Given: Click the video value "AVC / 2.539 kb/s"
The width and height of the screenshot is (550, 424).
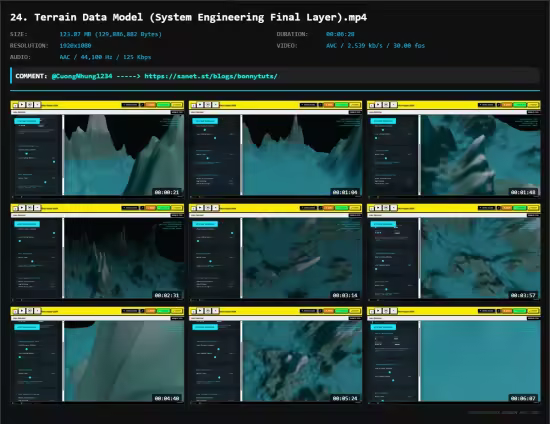Looking at the screenshot, I should [375, 46].
